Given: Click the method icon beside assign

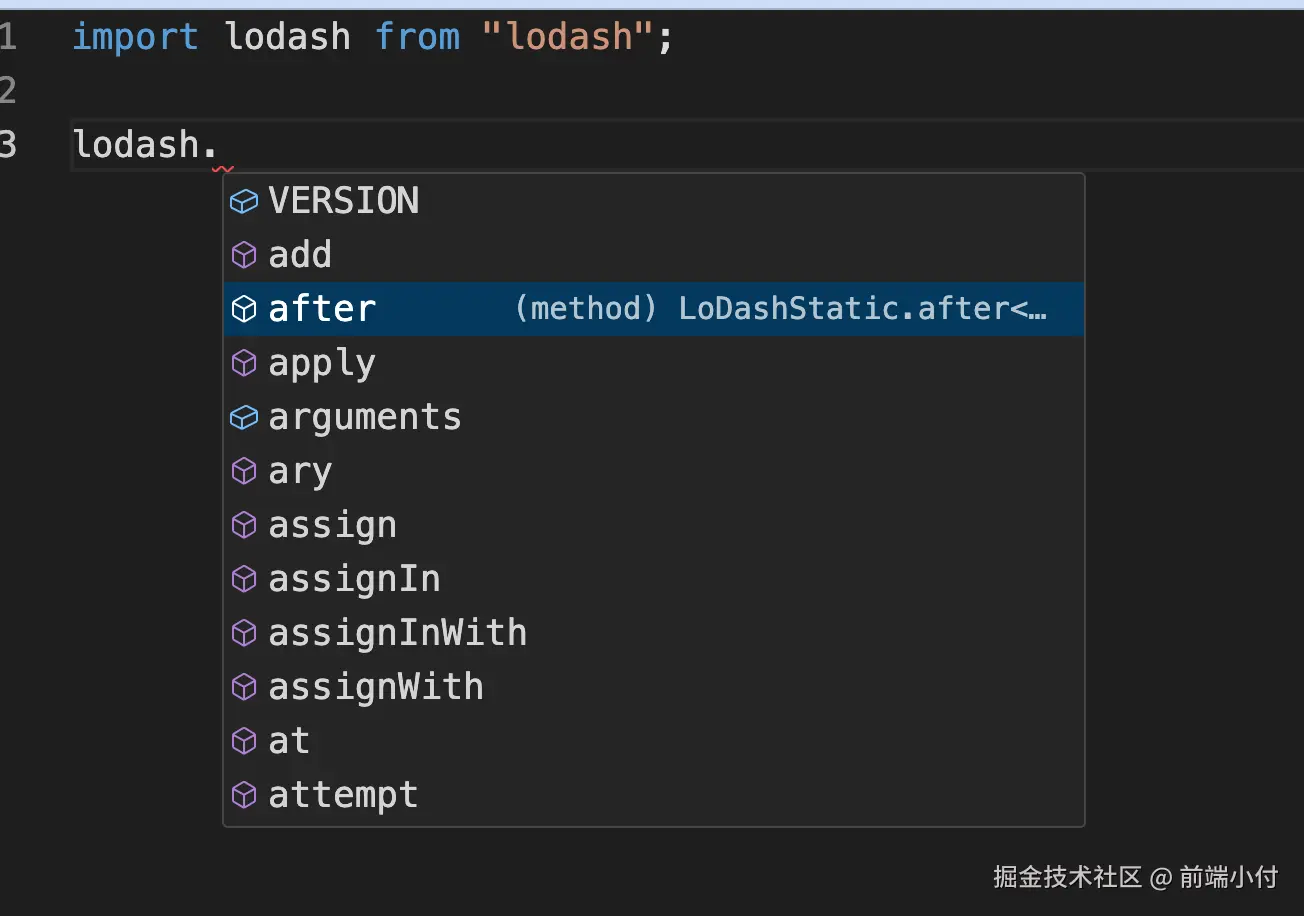Looking at the screenshot, I should pos(244,526).
